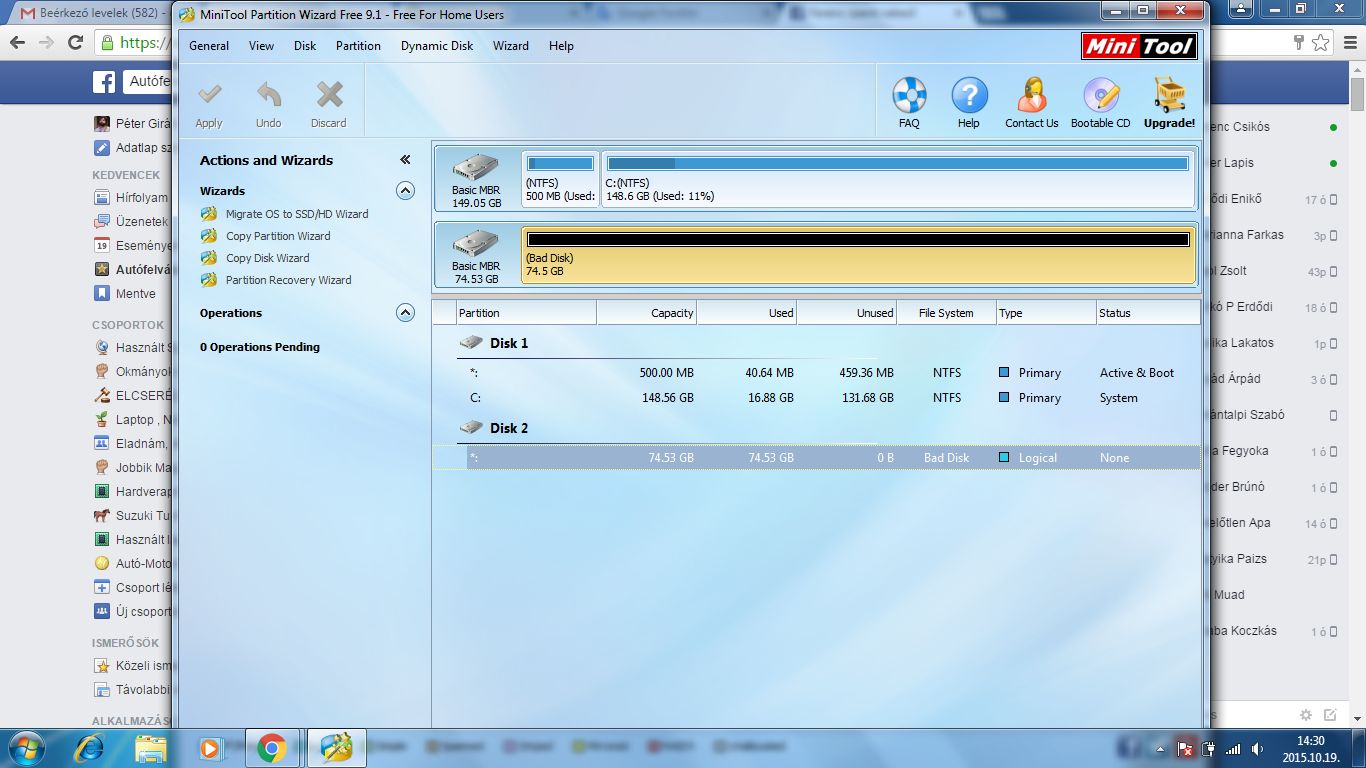Click the Copy Partition Wizard icon

(208, 236)
